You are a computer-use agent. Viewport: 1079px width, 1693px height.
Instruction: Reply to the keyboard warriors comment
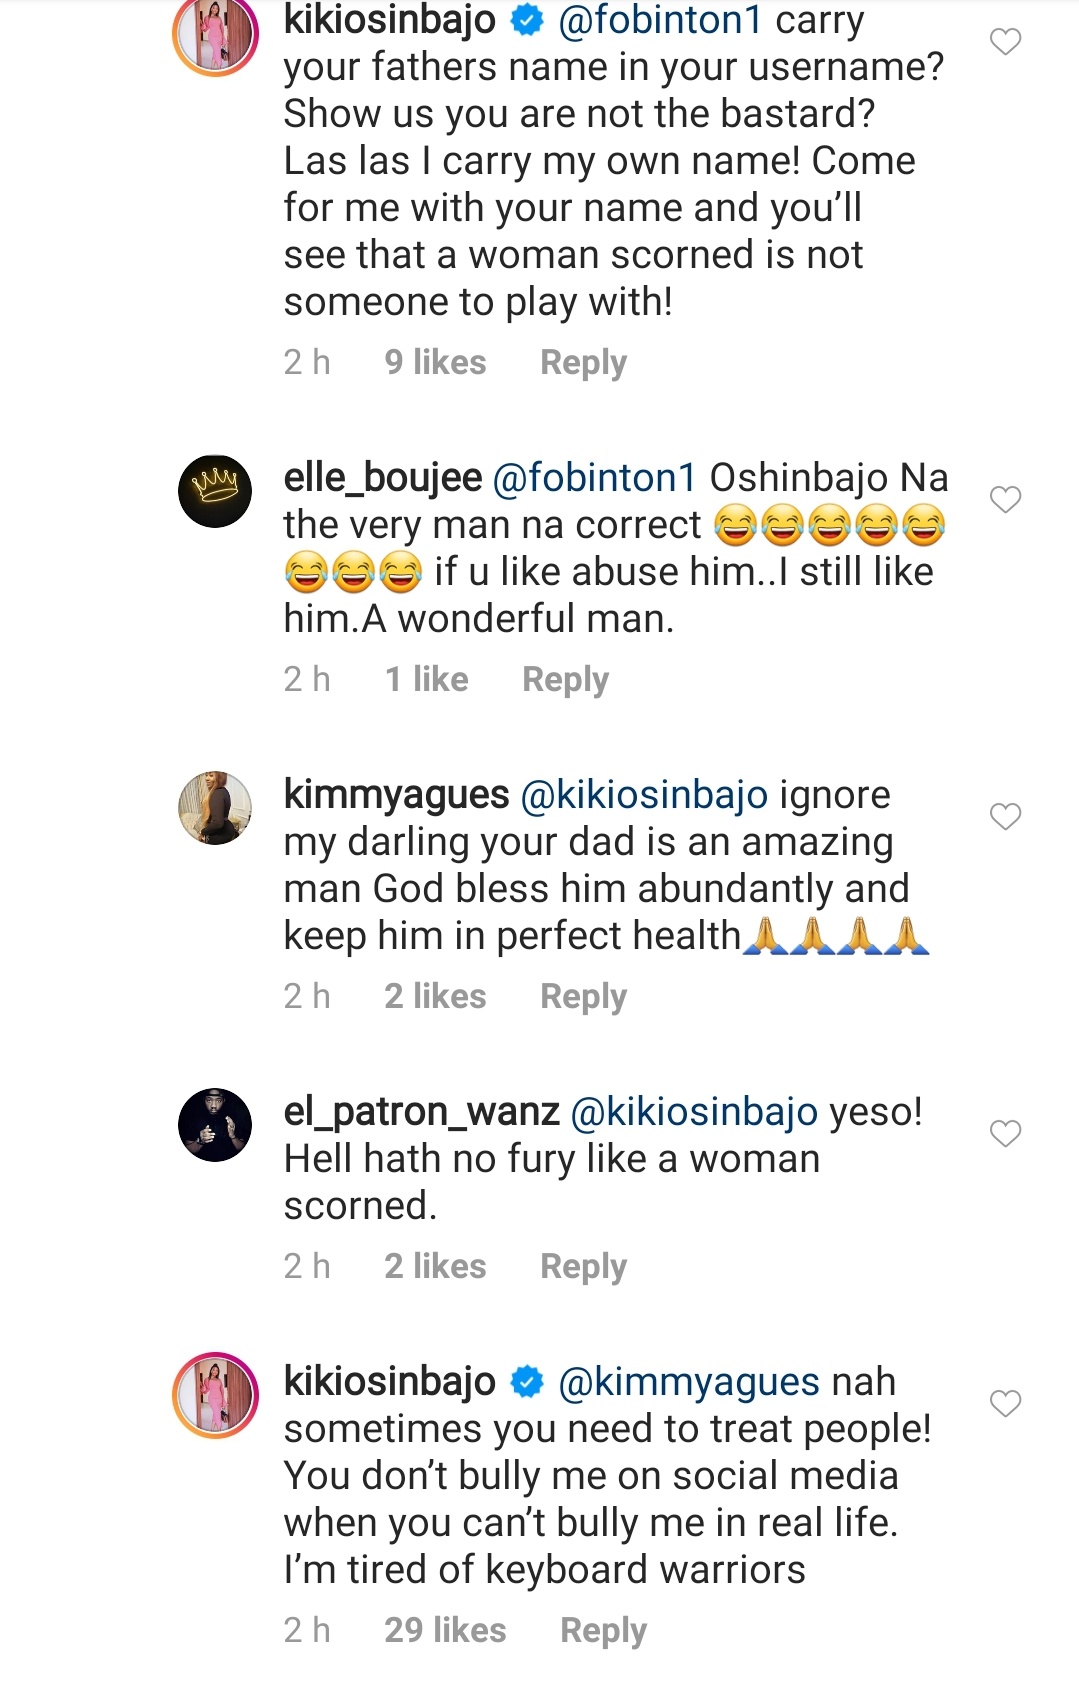(603, 1631)
